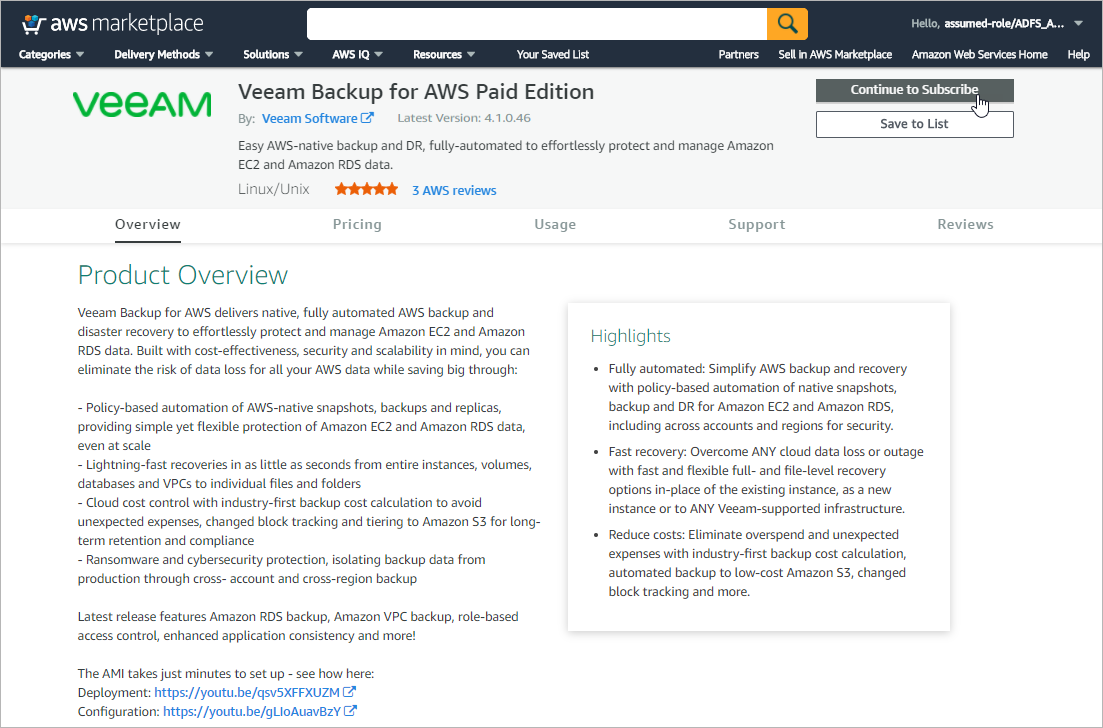This screenshot has height=728, width=1103.
Task: Click external link icon after Deployment URL
Action: coord(350,692)
